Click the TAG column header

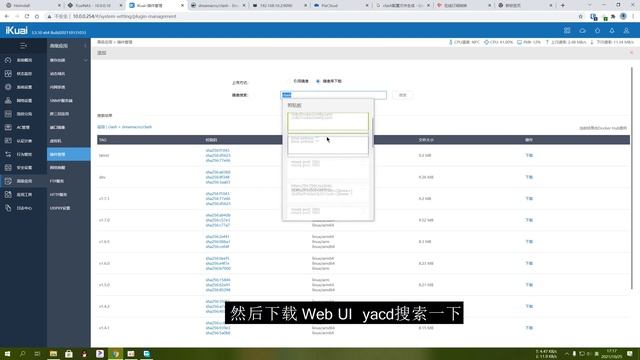(102, 140)
